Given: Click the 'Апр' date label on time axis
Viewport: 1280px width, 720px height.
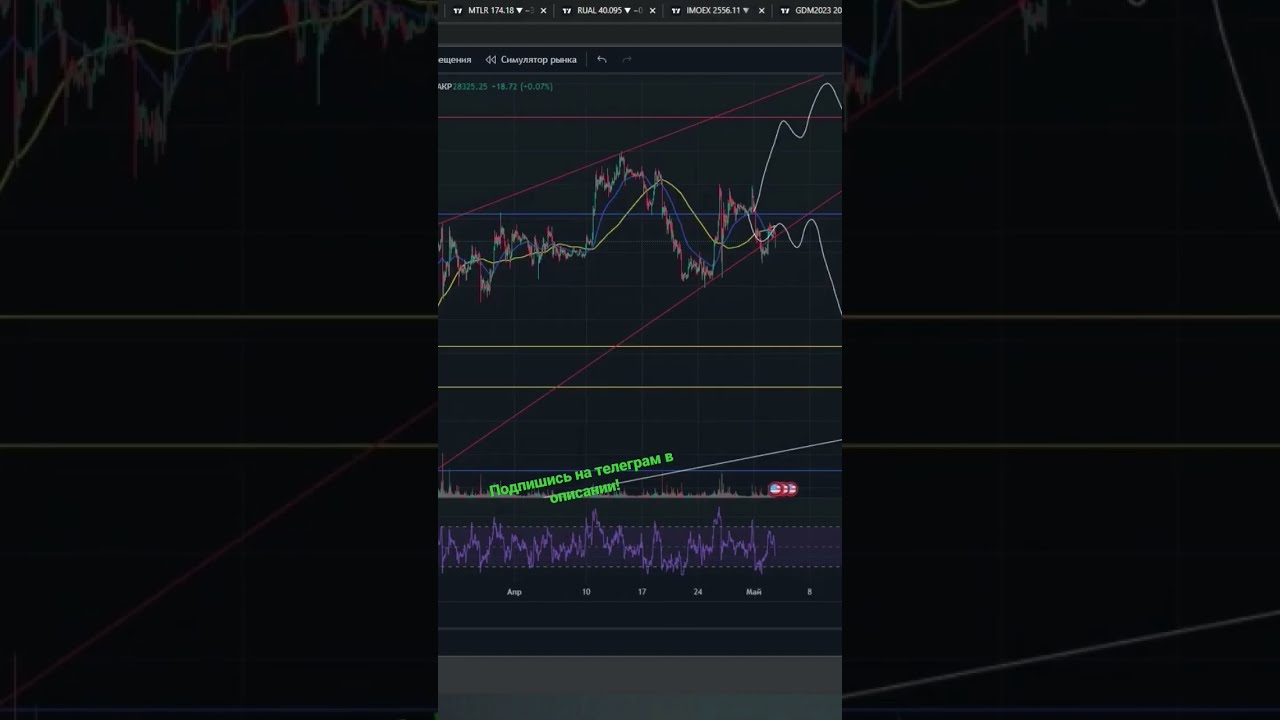Looking at the screenshot, I should 514,592.
